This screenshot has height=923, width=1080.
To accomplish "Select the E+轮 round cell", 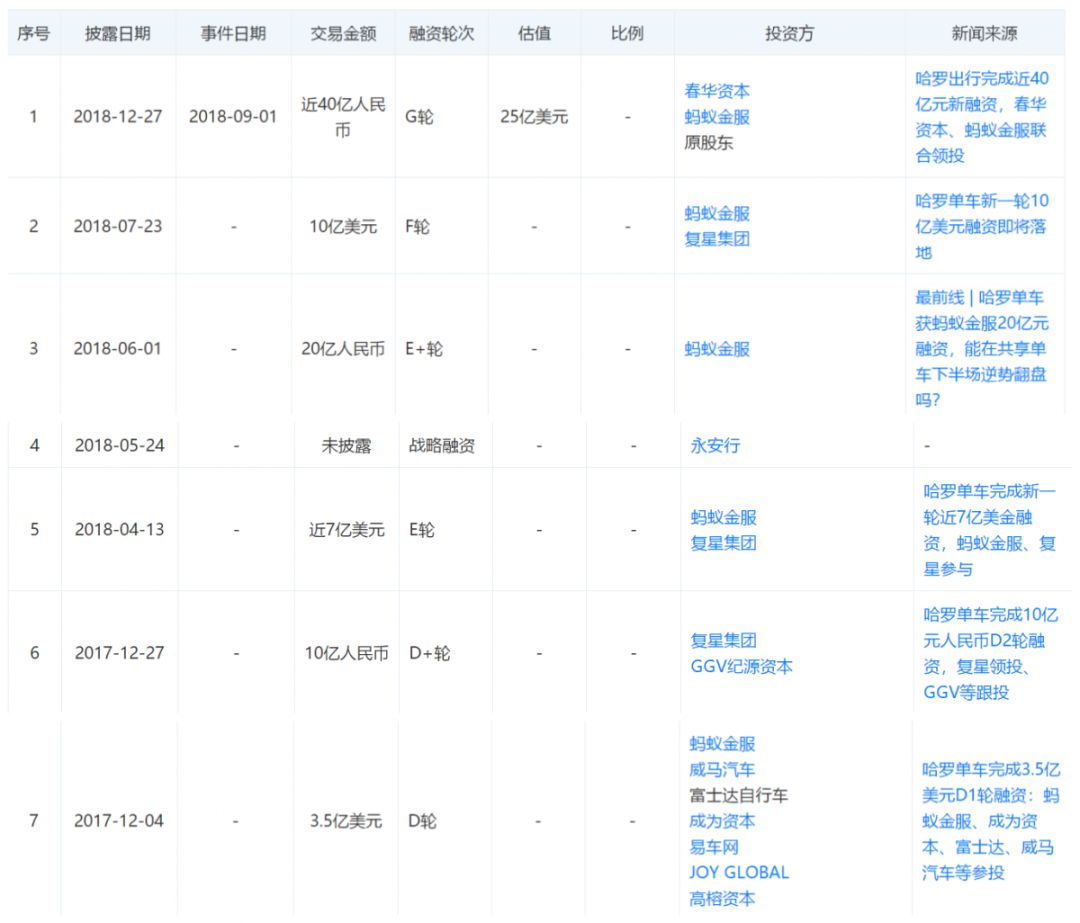I will click(424, 349).
